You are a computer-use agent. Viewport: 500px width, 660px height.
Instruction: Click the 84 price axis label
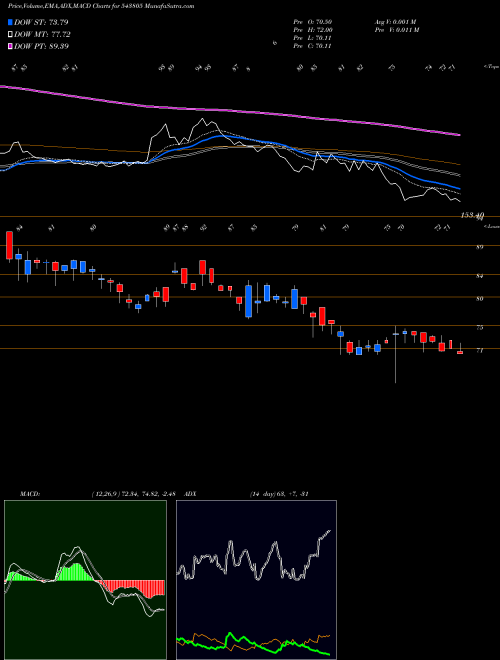pyautogui.click(x=479, y=276)
